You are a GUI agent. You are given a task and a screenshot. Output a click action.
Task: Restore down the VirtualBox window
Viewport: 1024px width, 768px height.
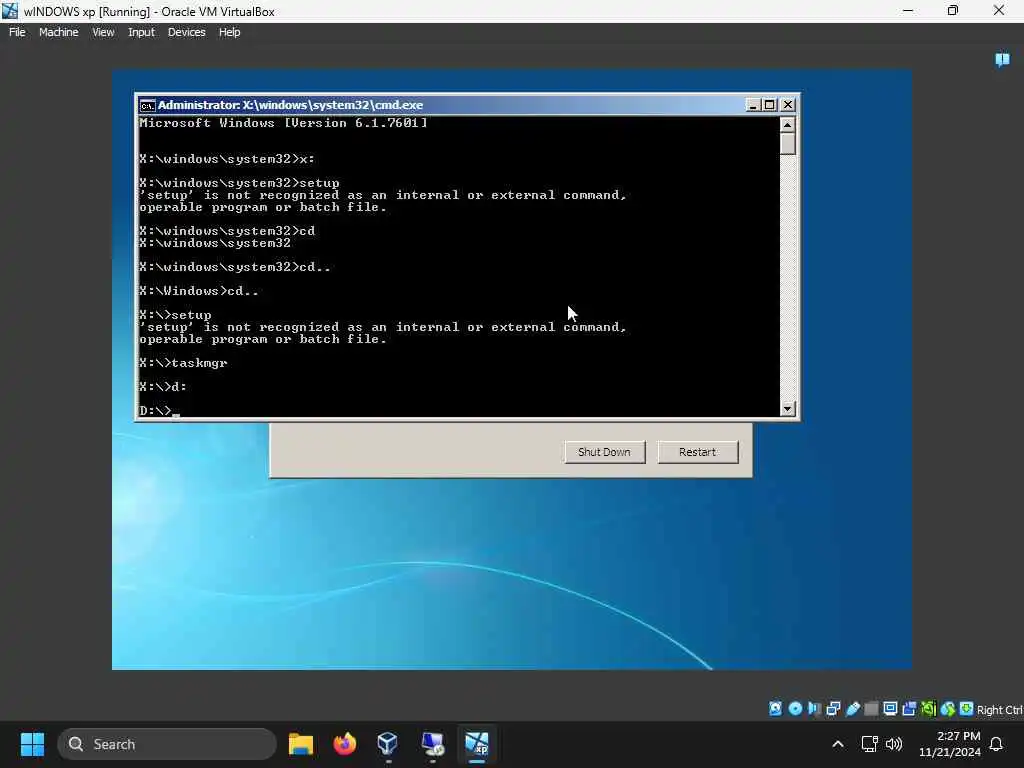pyautogui.click(x=953, y=10)
